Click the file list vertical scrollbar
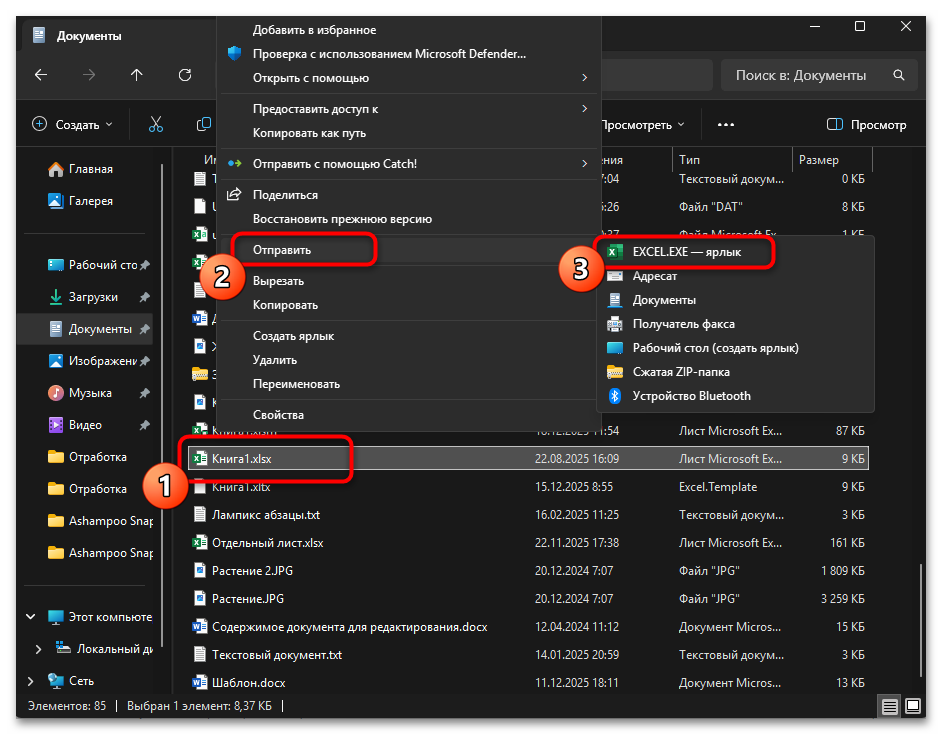This screenshot has height=735, width=942. coord(920,619)
